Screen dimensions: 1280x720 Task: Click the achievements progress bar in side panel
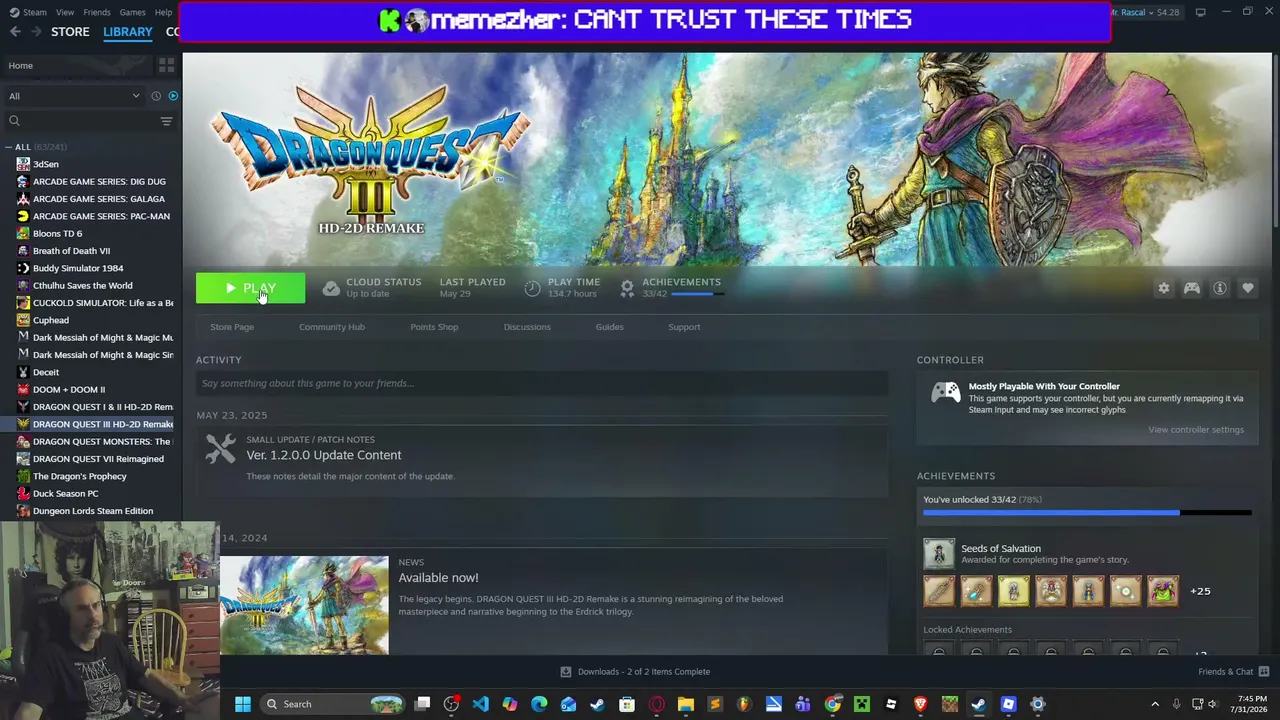tap(1087, 513)
